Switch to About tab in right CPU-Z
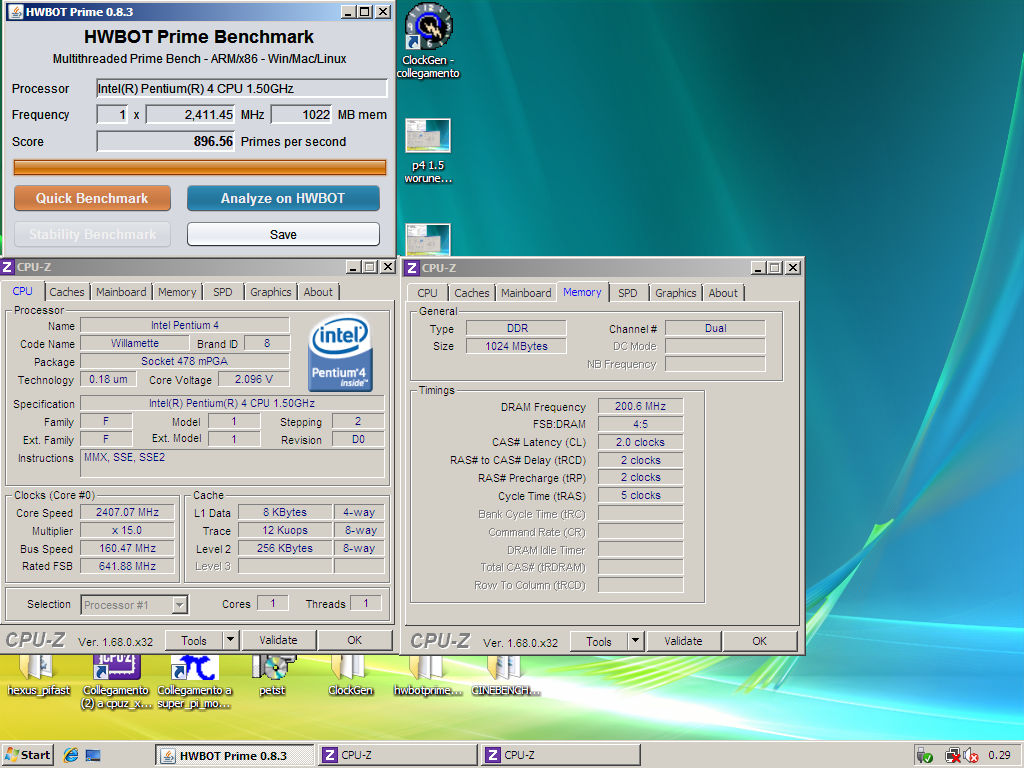1024x768 pixels. pos(723,293)
